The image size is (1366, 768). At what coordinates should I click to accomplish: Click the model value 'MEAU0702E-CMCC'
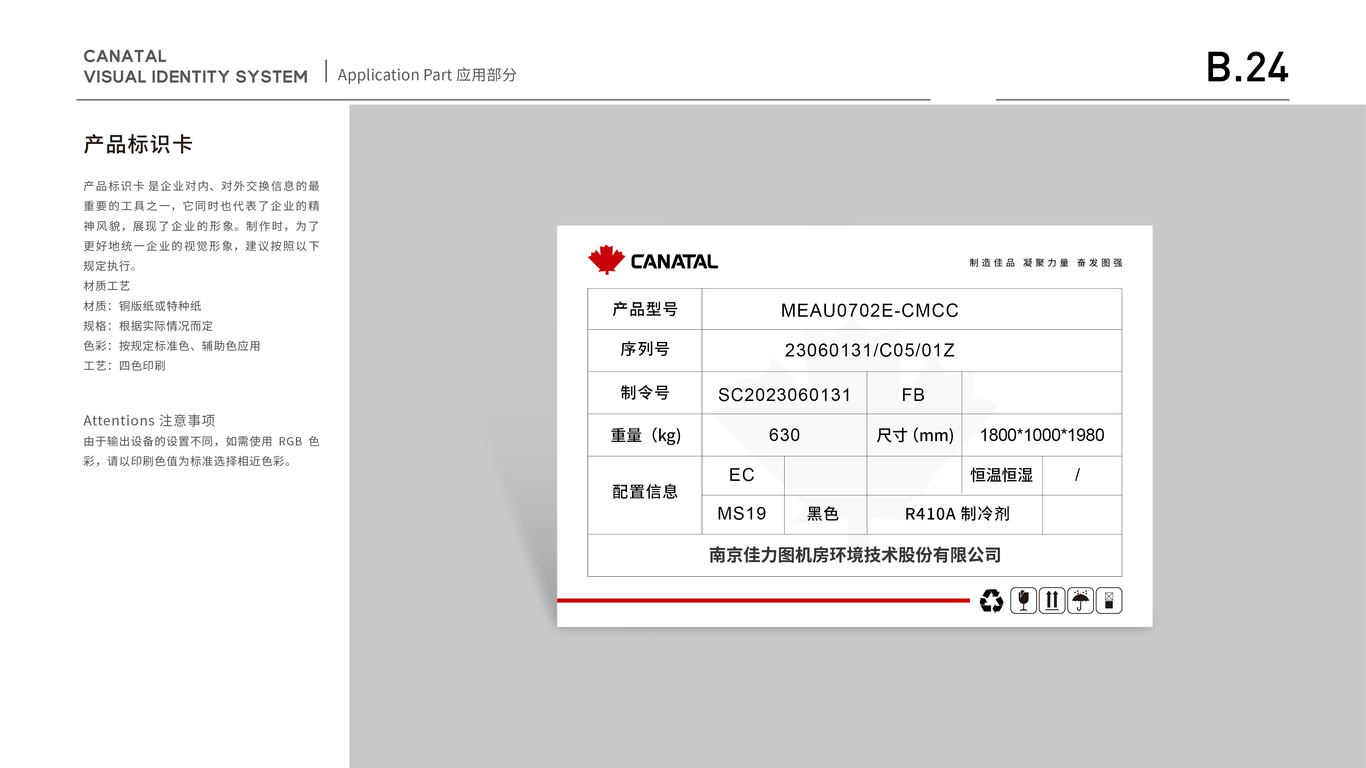(870, 311)
